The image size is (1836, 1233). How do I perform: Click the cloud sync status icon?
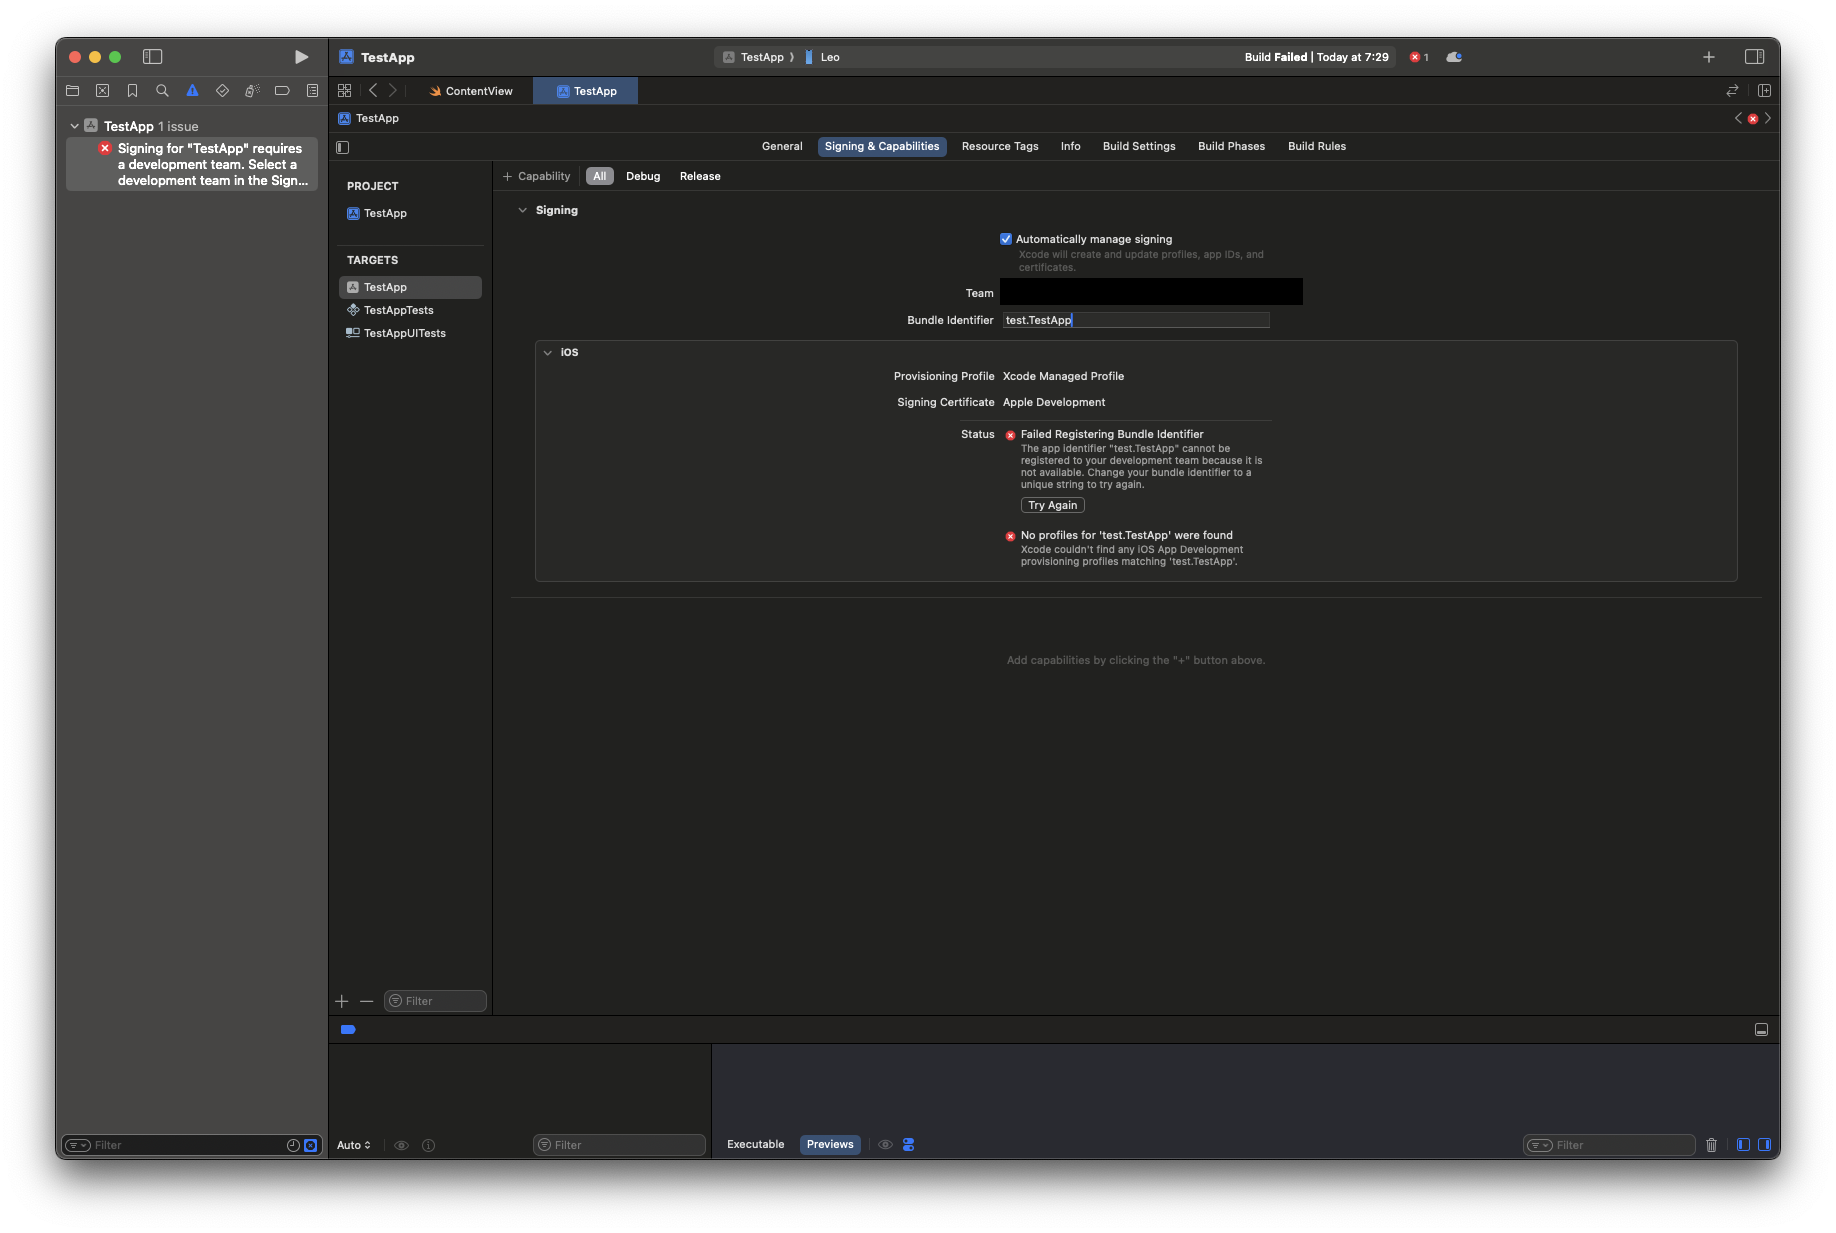[1453, 57]
